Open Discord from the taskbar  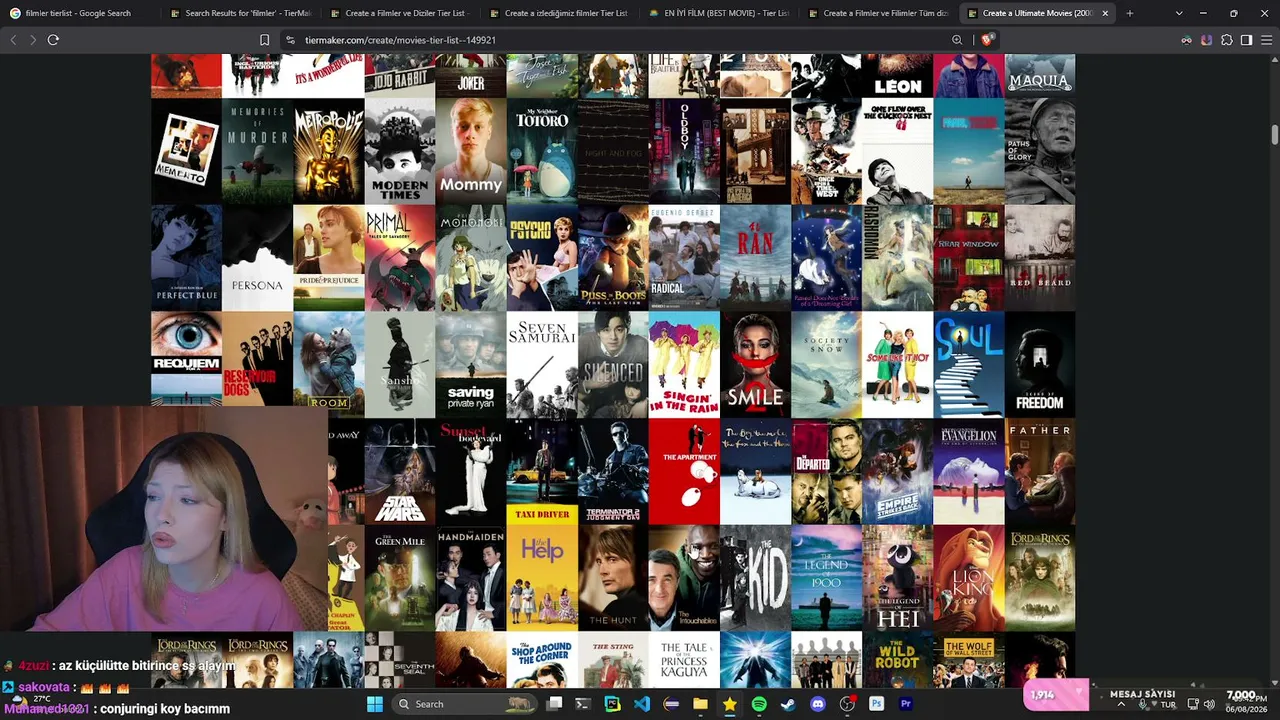coord(818,704)
